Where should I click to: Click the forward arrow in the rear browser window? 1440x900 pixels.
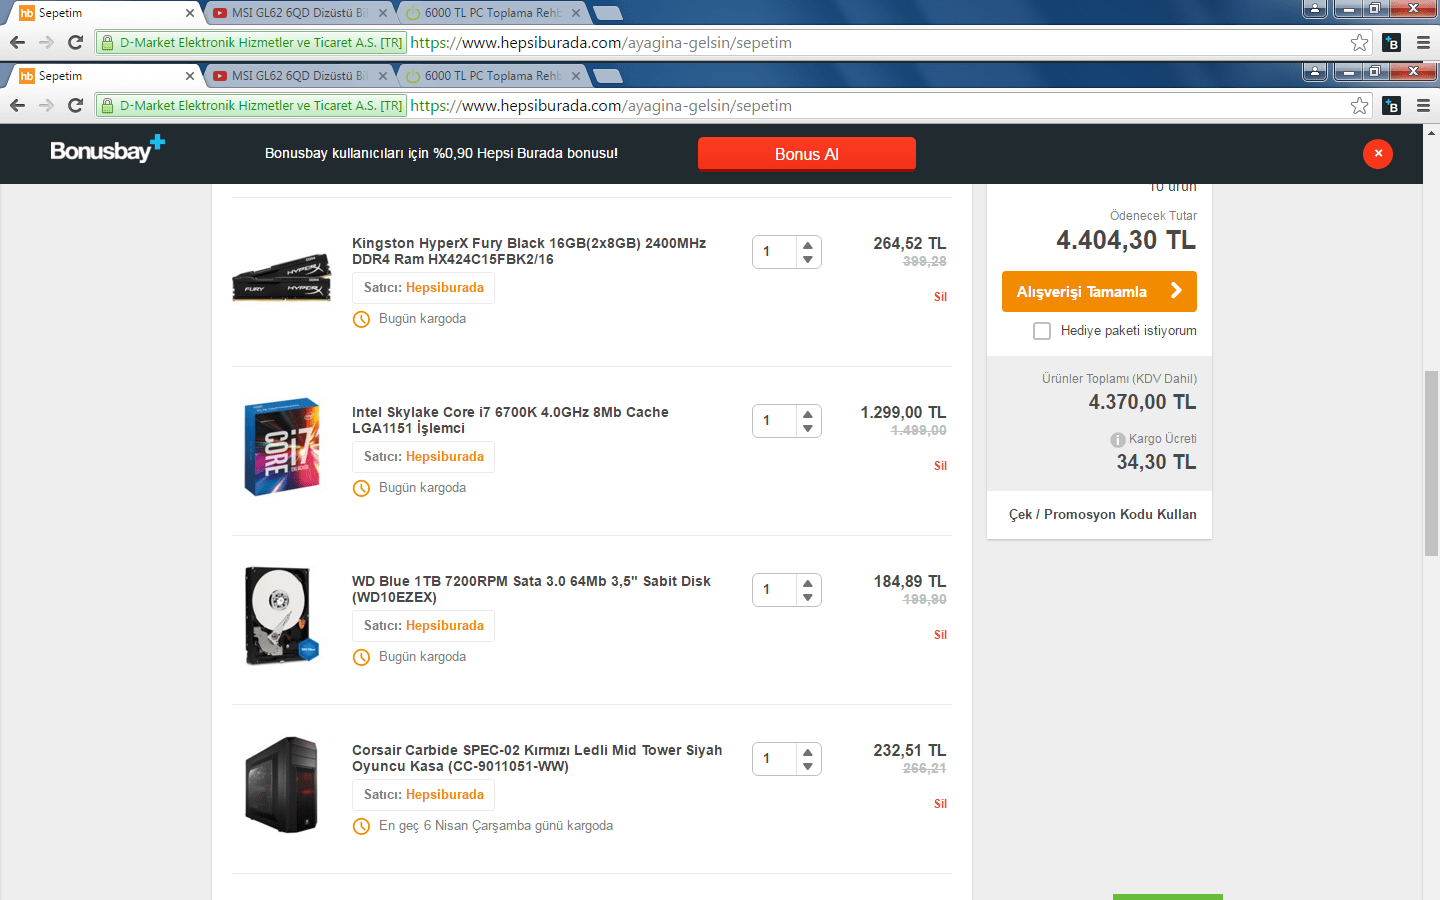coord(46,42)
